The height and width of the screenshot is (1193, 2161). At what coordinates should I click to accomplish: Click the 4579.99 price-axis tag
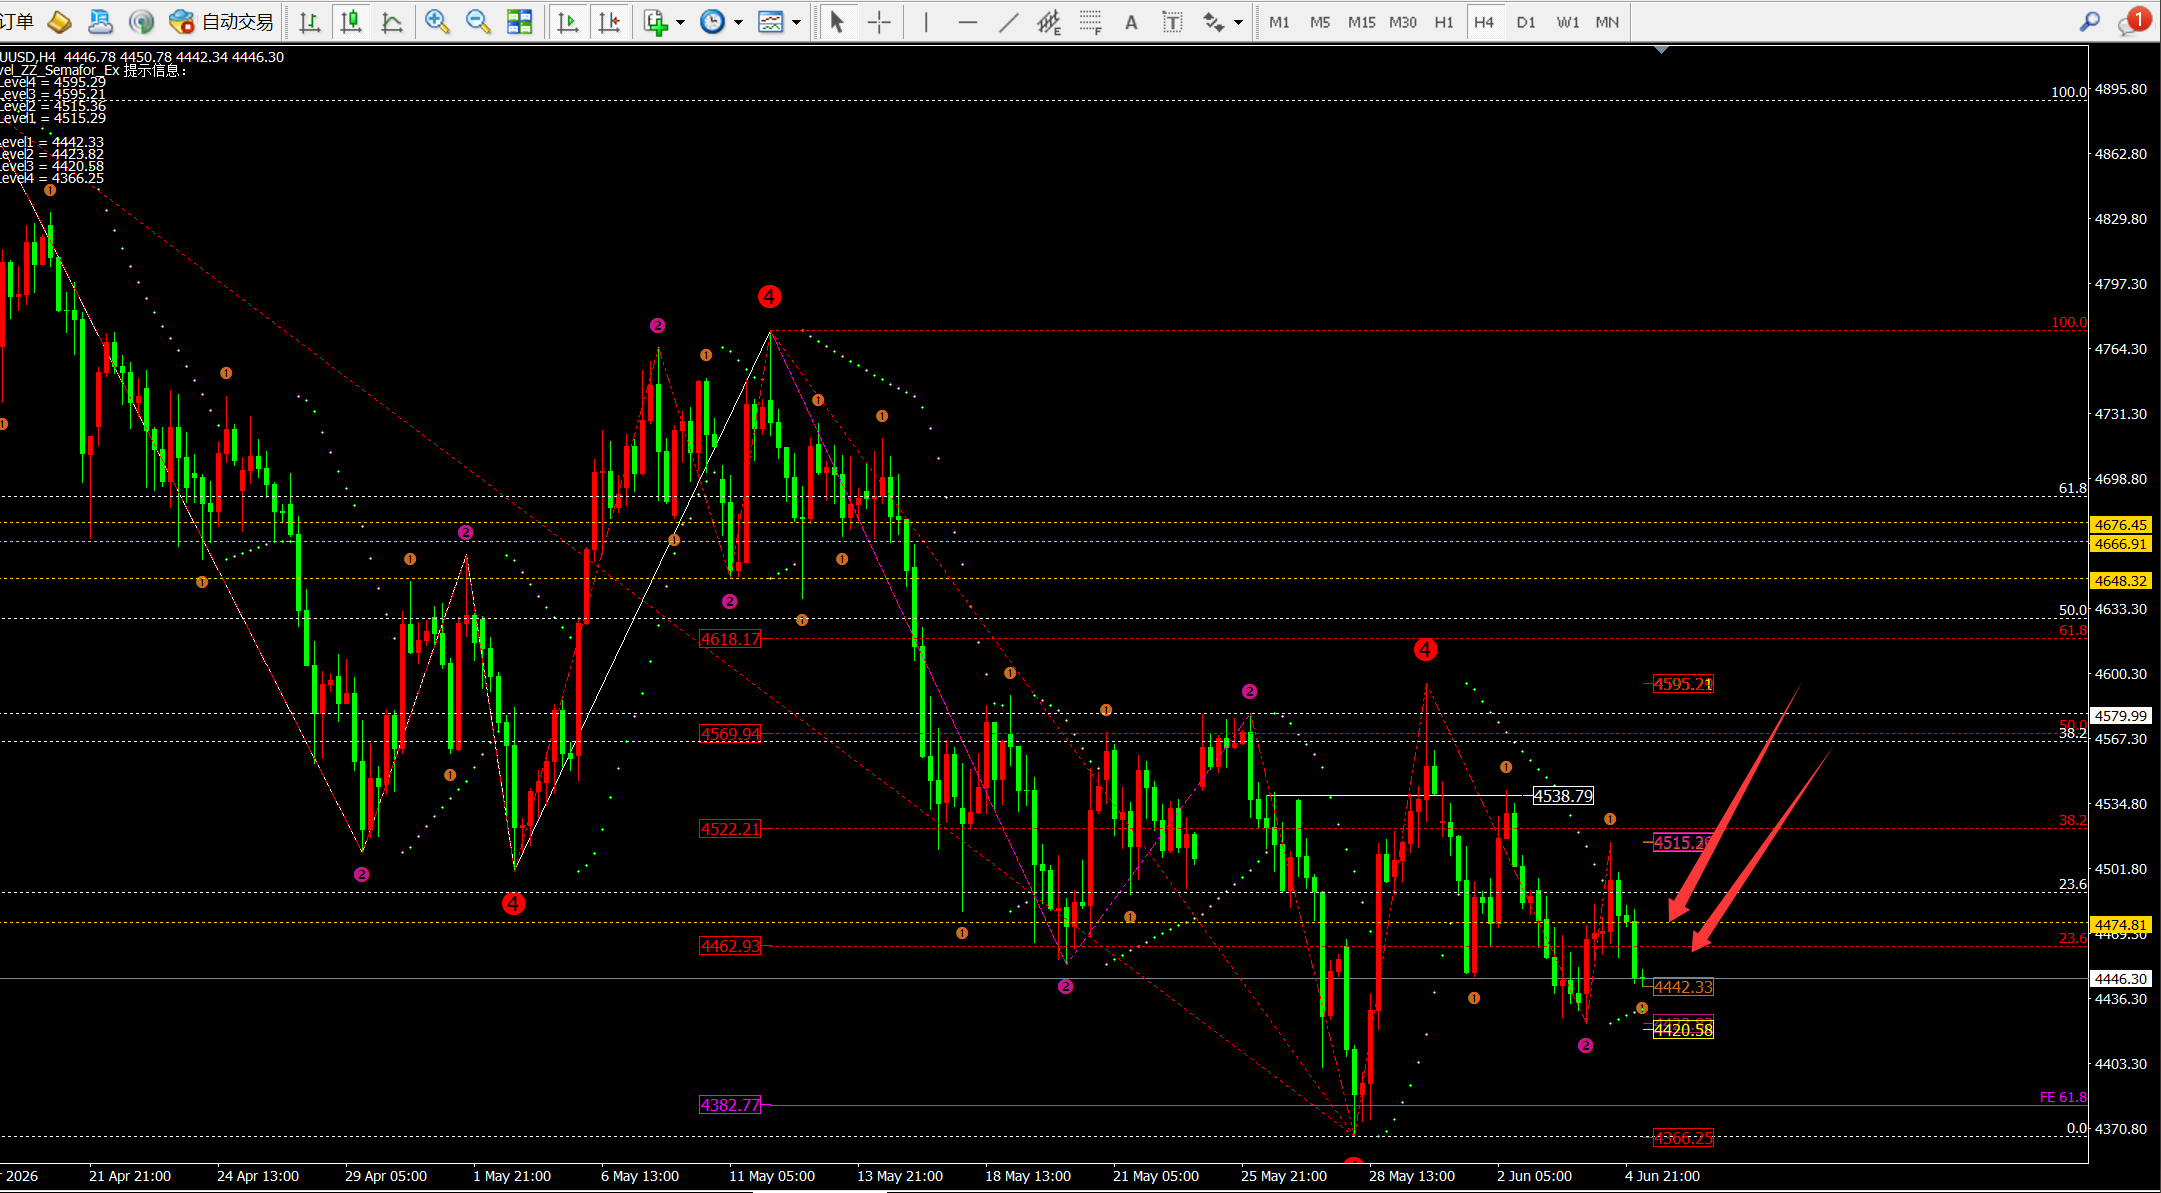(2121, 716)
